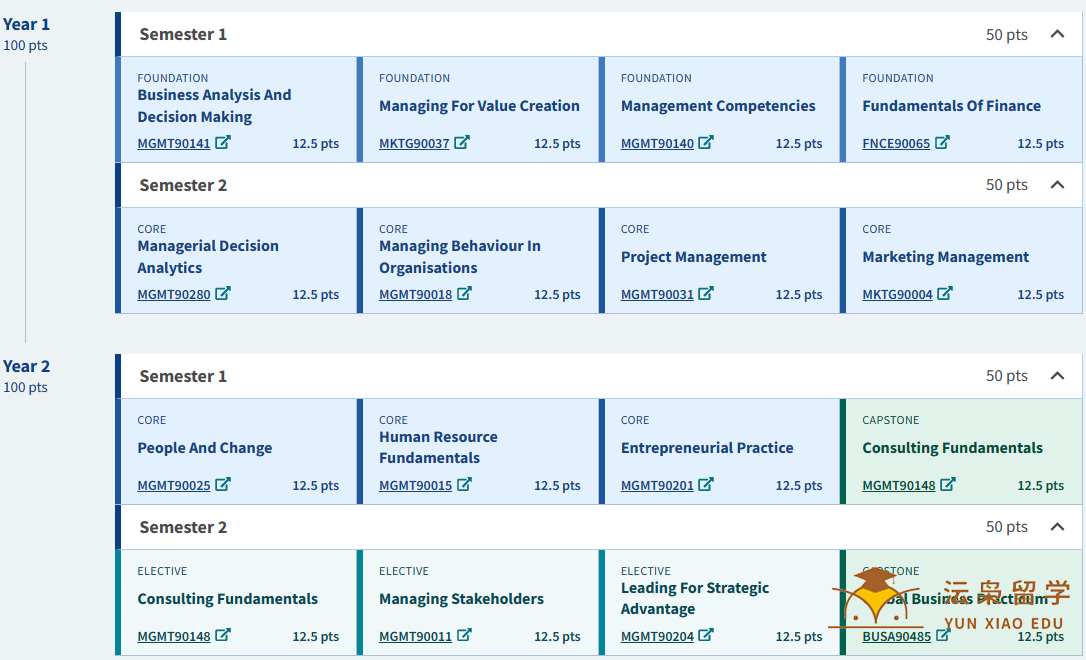Collapse Year 1 Semester 2 chevron

[1057, 185]
